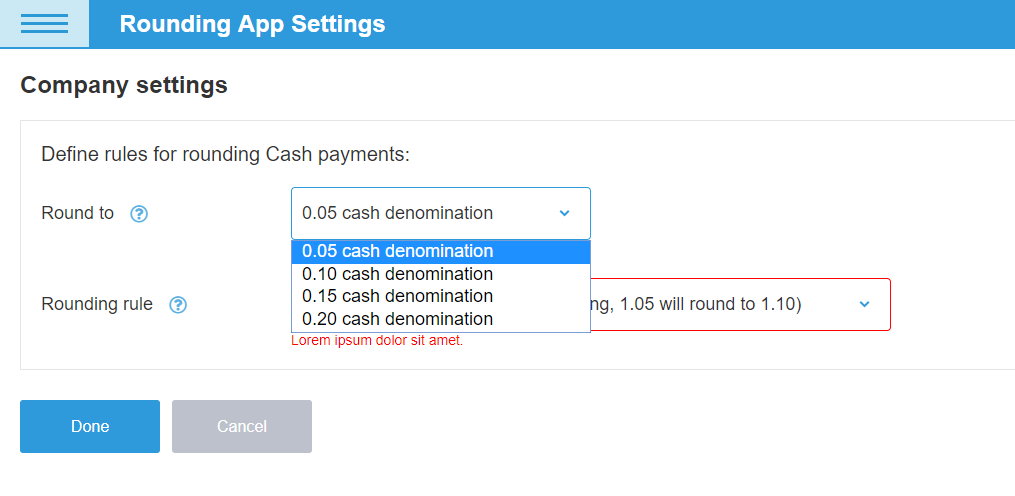
Task: Click the help icon beside Round to
Action: click(x=139, y=214)
